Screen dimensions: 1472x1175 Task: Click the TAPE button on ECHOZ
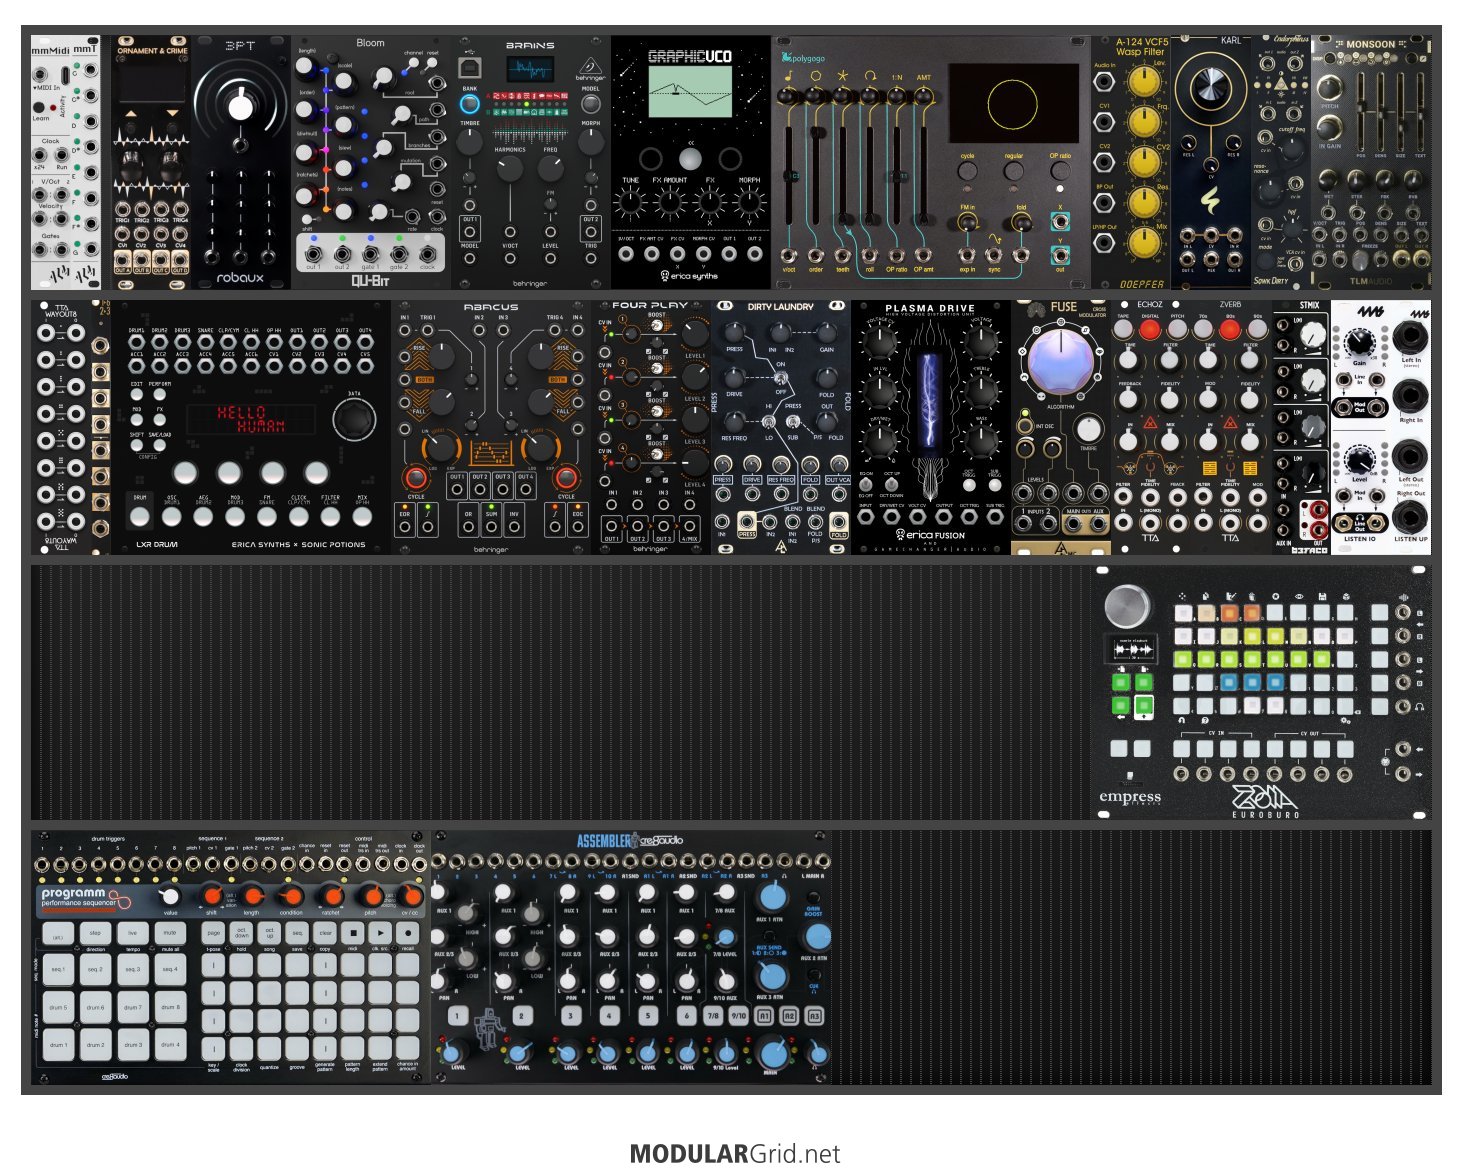(x=1124, y=329)
